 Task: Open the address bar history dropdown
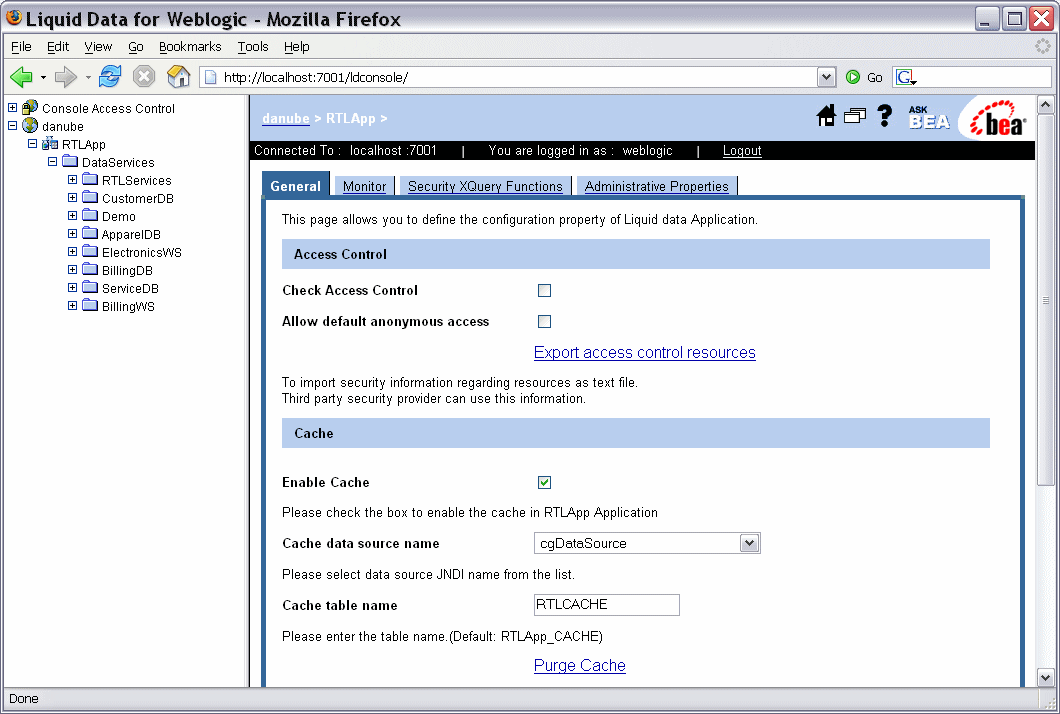(826, 77)
